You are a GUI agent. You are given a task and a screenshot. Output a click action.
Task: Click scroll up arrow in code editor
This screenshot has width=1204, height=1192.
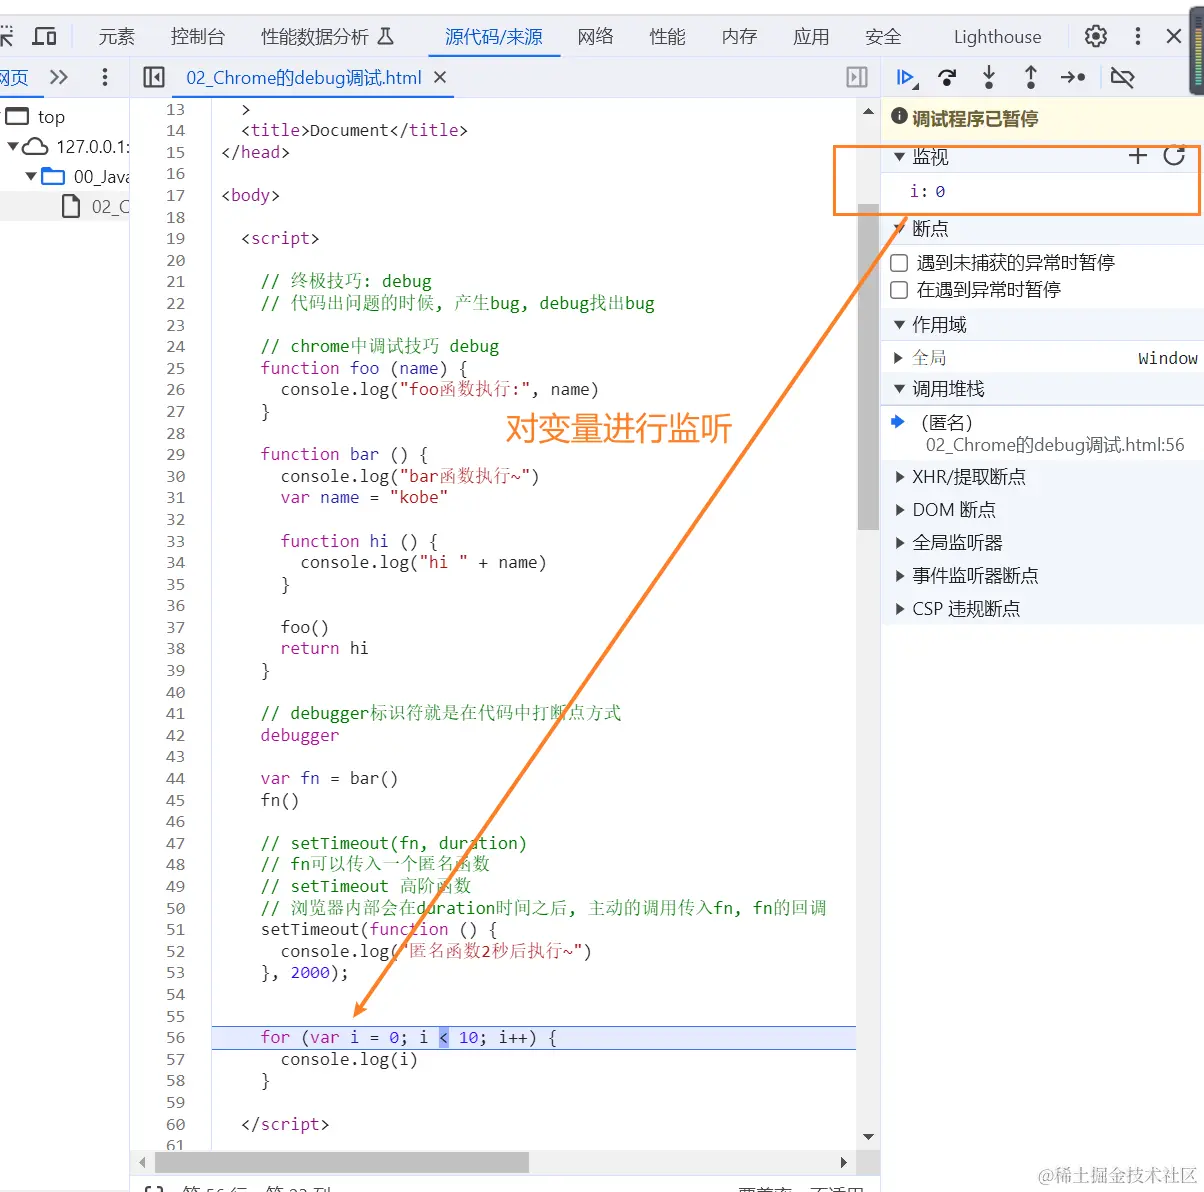[868, 111]
